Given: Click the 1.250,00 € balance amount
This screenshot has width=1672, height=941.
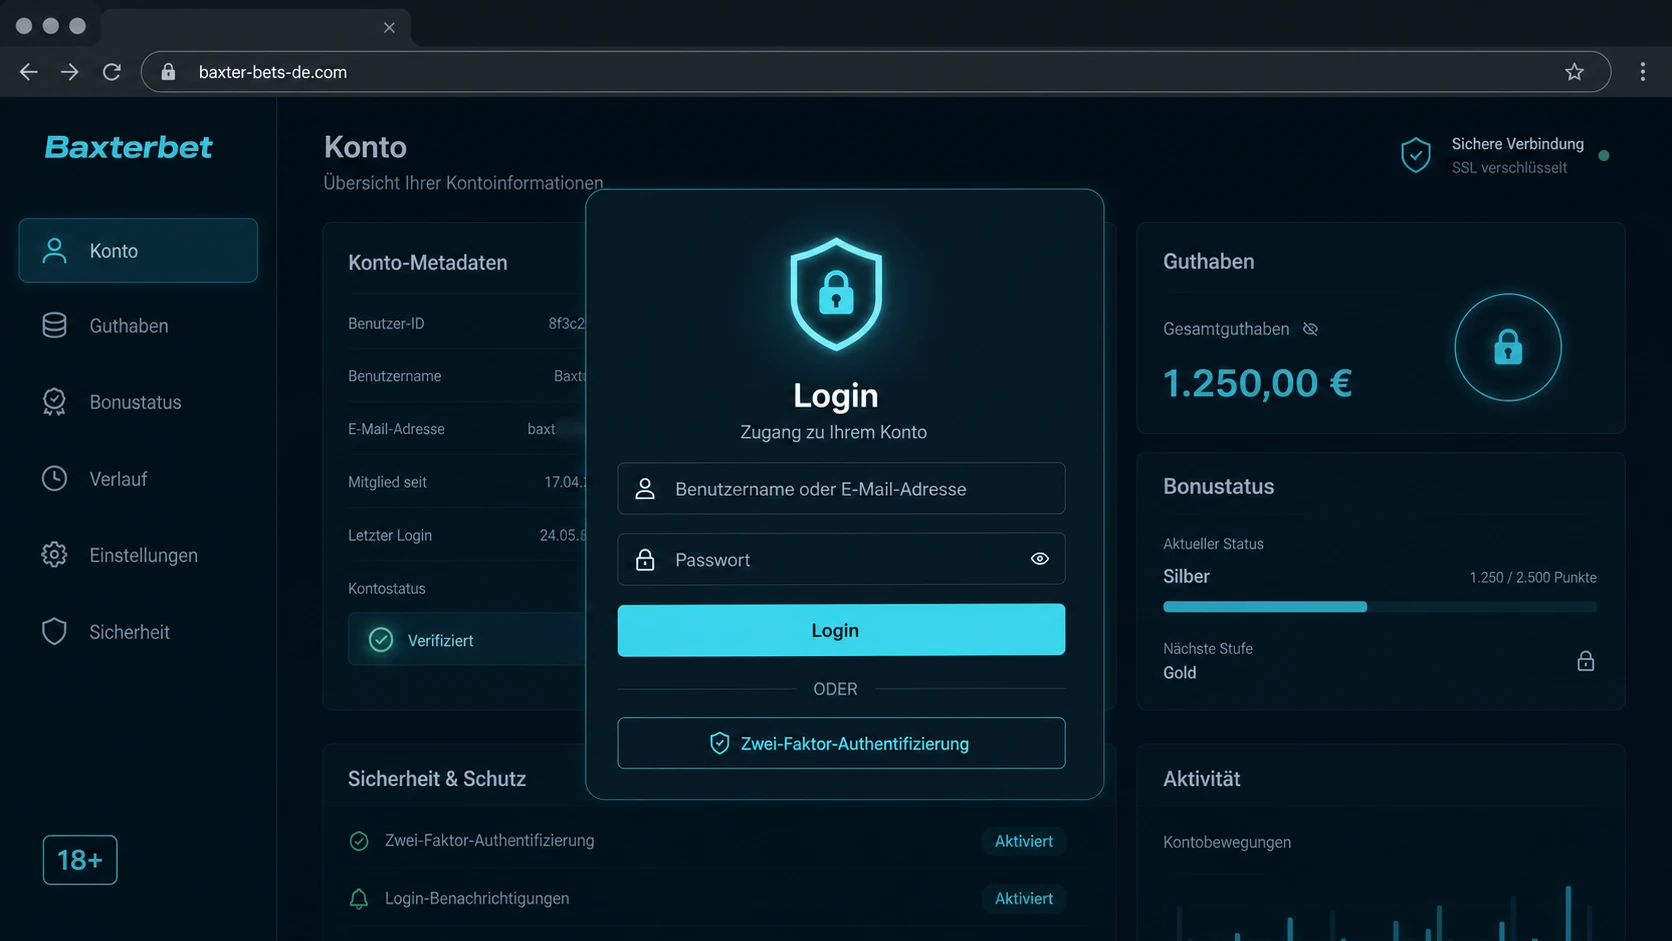Looking at the screenshot, I should (1258, 383).
